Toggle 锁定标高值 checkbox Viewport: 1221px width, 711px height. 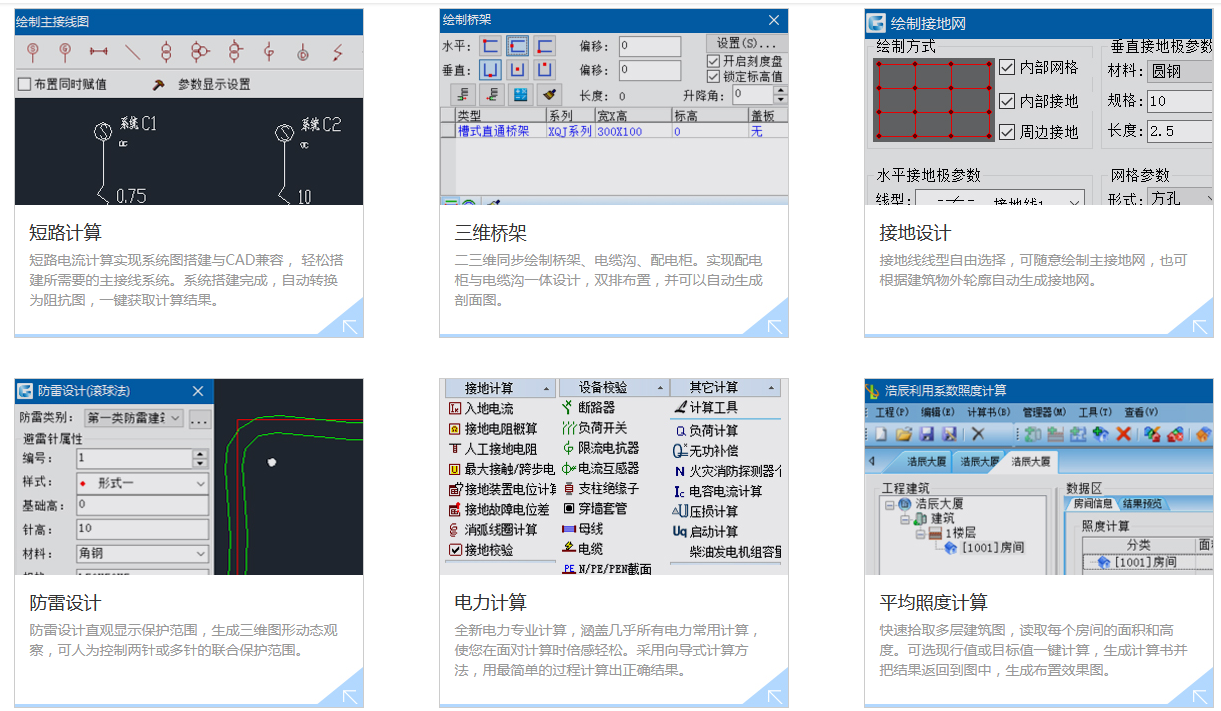713,77
